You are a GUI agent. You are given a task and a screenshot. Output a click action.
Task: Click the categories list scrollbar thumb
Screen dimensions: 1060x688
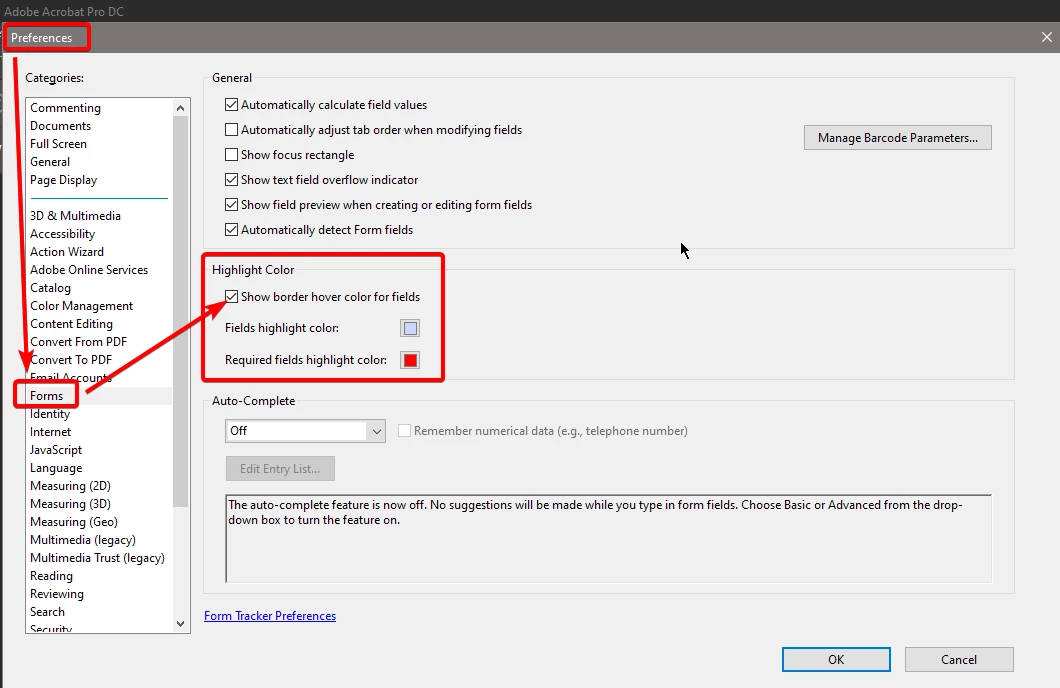(180, 311)
